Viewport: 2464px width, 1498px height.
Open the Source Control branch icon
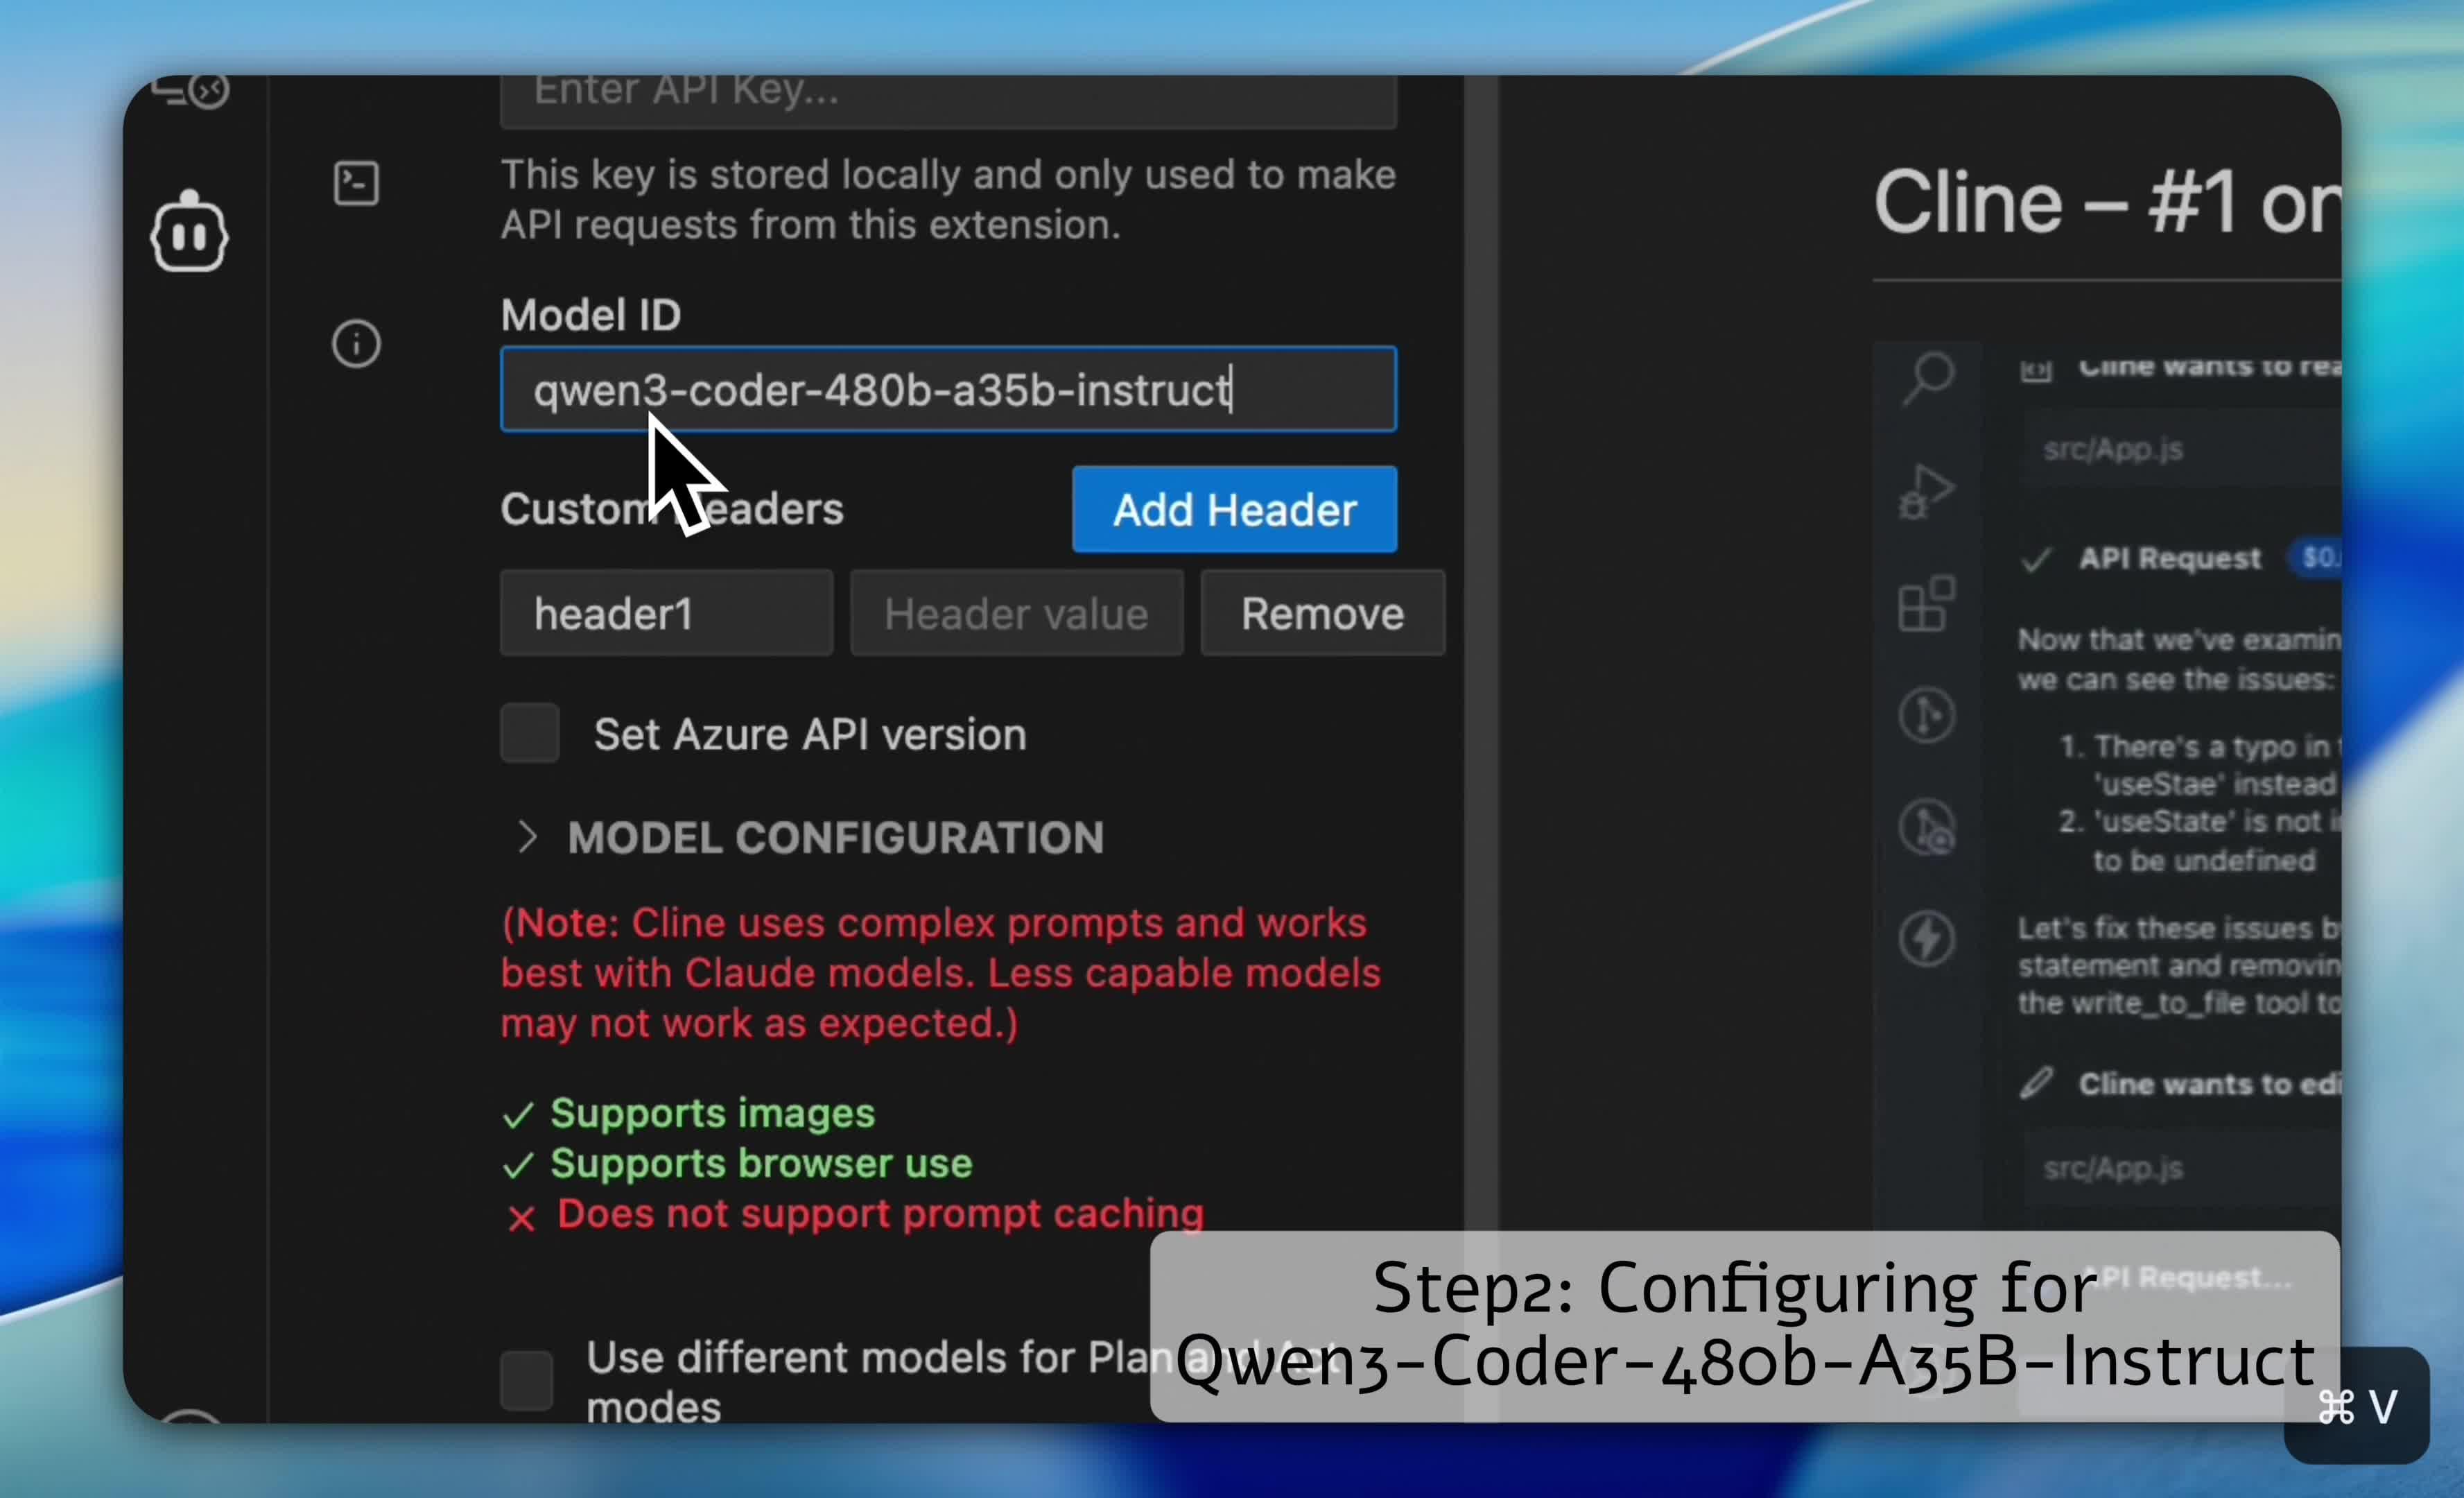point(1926,716)
